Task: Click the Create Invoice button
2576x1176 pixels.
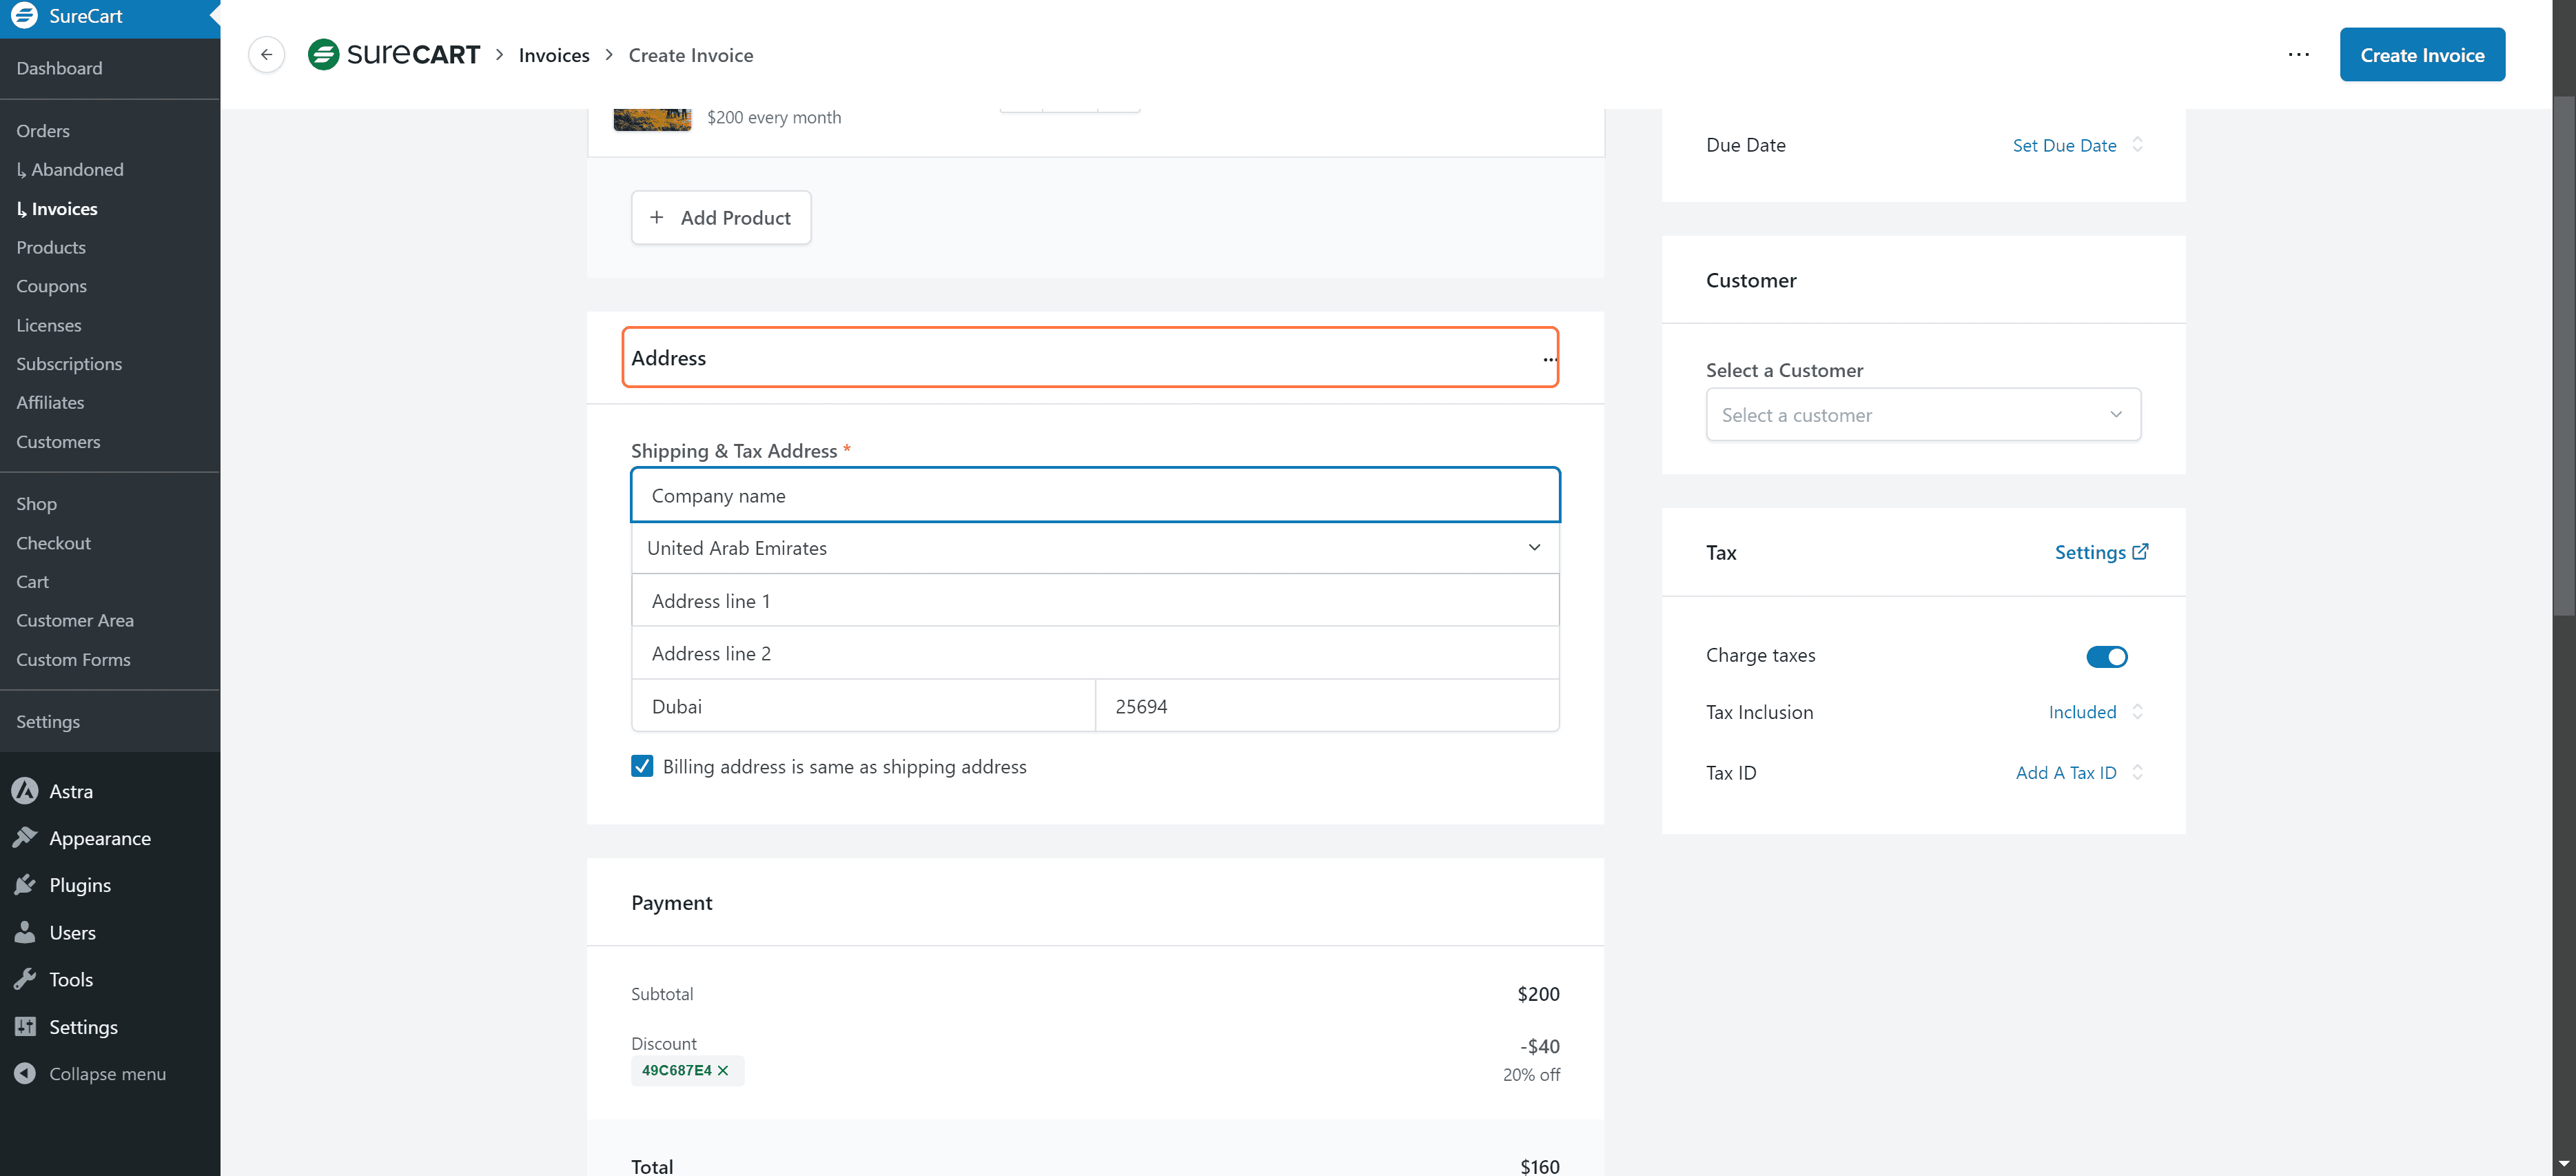Action: (2421, 55)
